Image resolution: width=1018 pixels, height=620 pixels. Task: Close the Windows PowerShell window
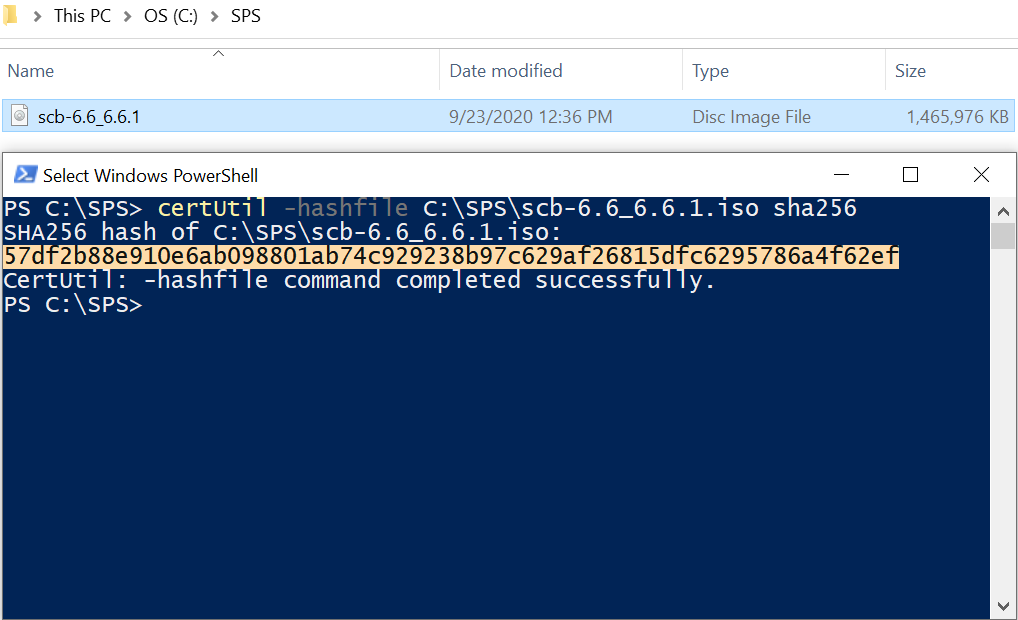pos(981,175)
